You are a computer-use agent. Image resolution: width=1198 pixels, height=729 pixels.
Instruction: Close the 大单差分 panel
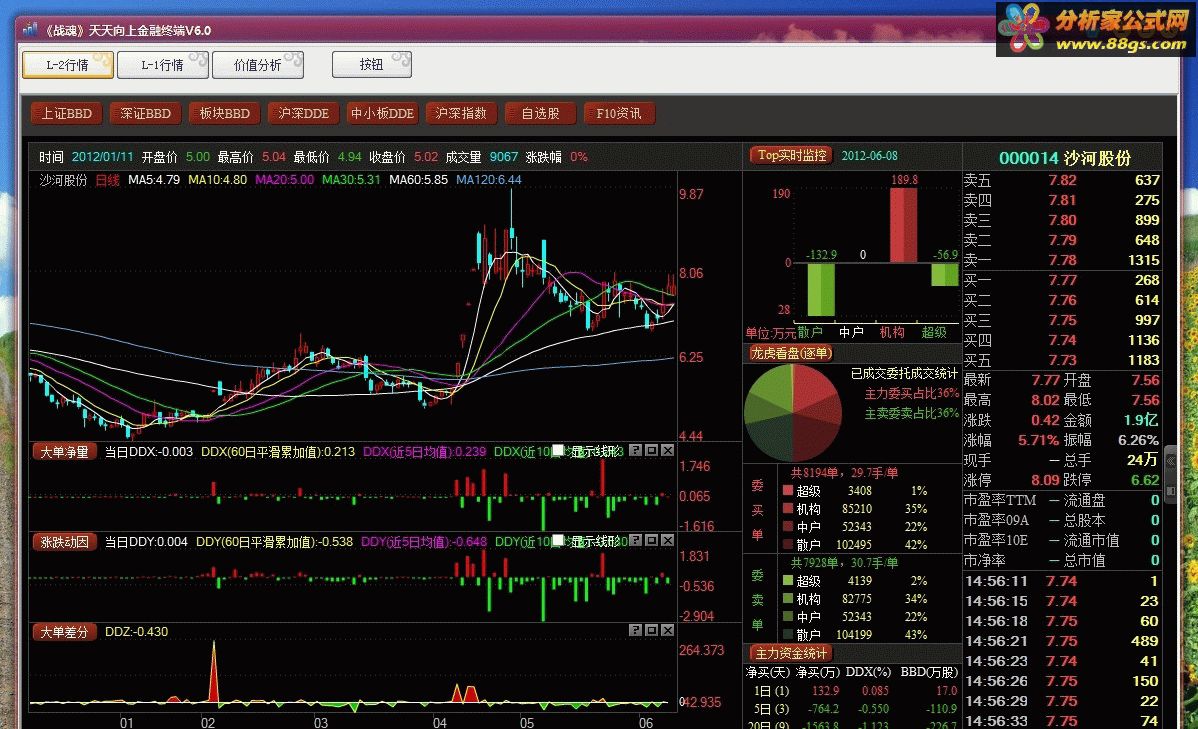668,630
